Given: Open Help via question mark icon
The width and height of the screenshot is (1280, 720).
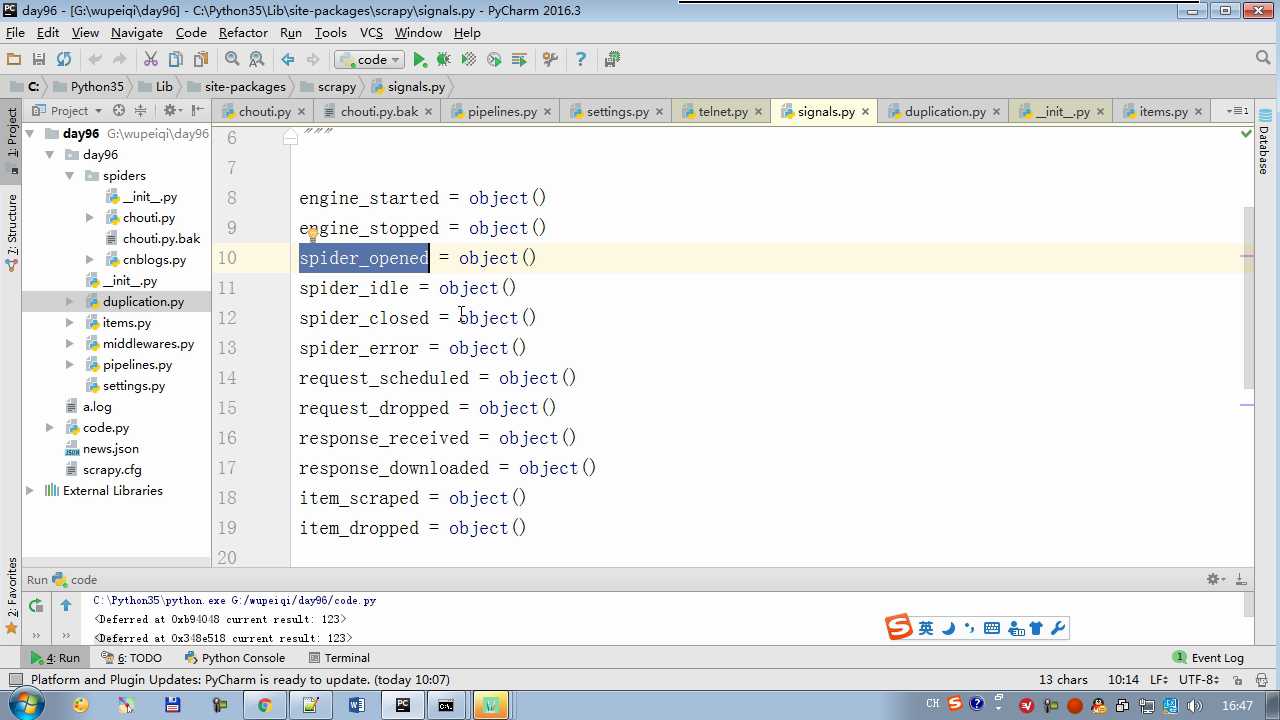Looking at the screenshot, I should tap(581, 60).
